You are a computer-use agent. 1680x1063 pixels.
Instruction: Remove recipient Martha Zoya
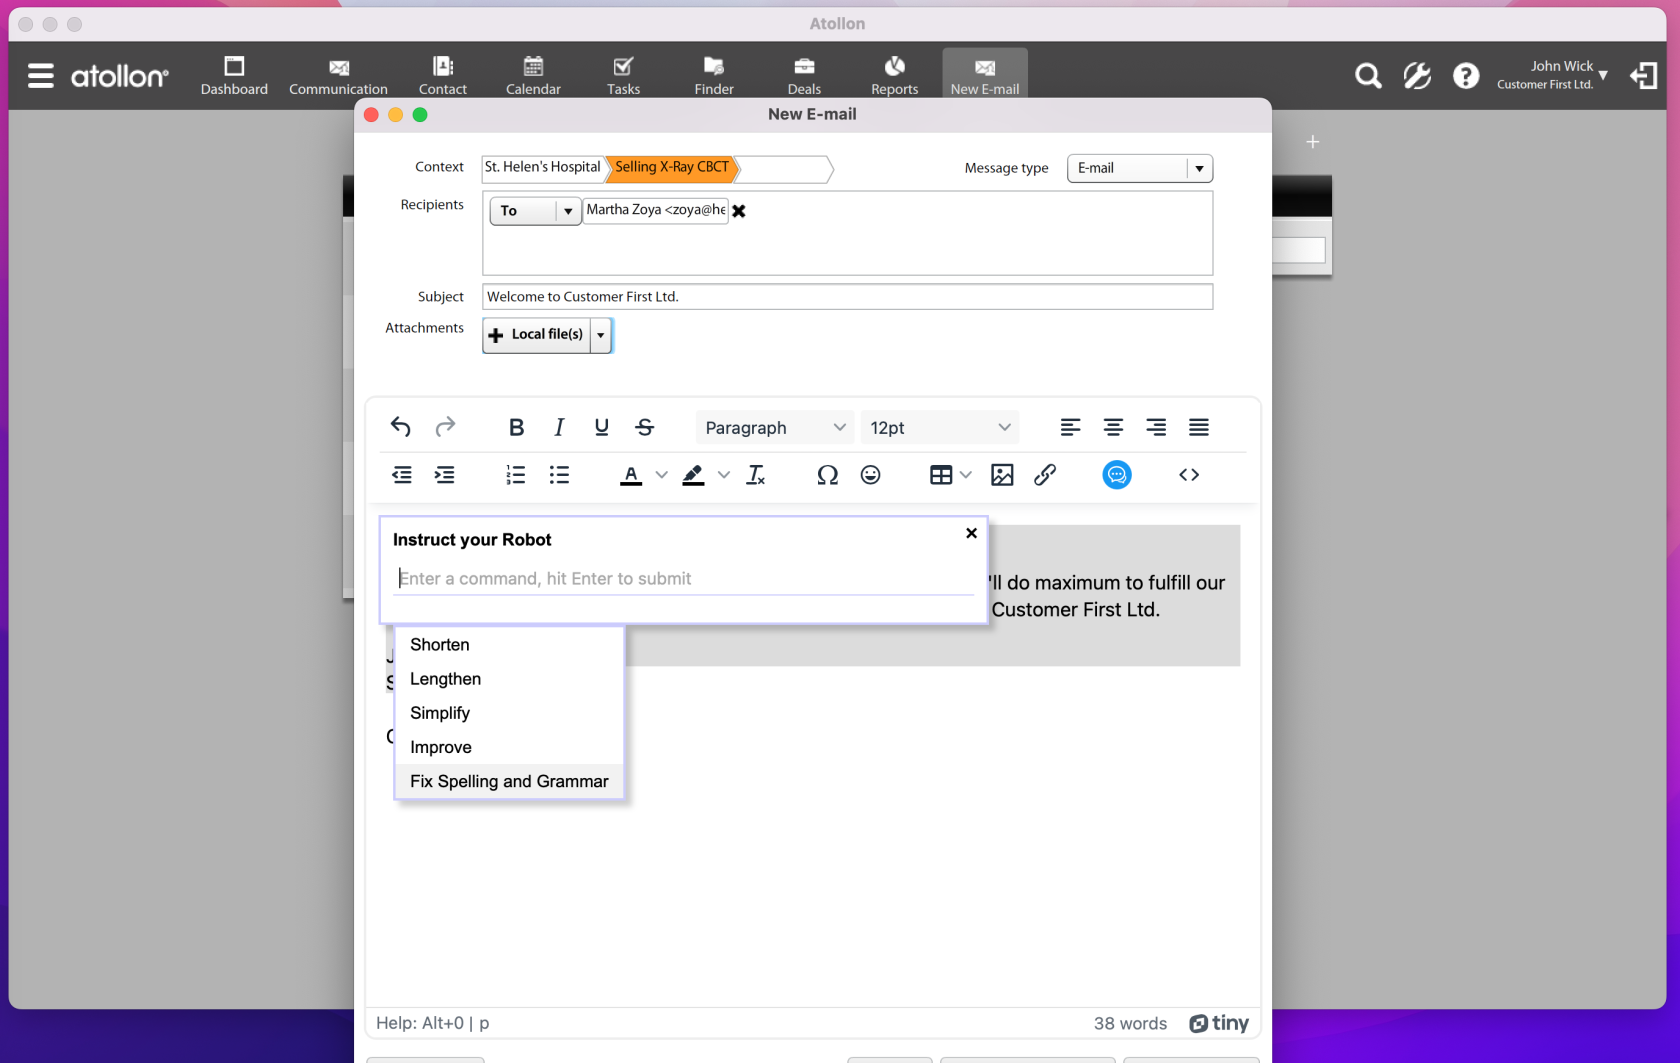739,211
